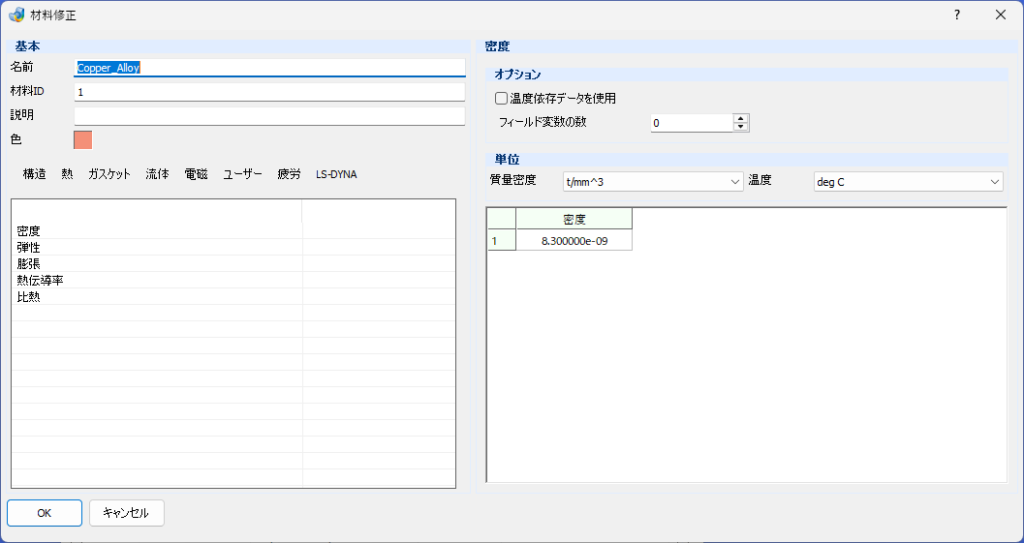Click the help question mark icon
1024x543 pixels.
pyautogui.click(x=957, y=15)
